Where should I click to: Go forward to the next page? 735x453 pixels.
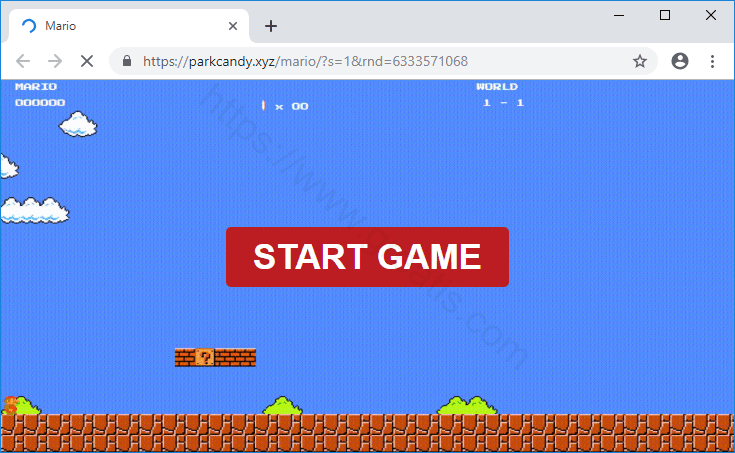click(x=55, y=61)
